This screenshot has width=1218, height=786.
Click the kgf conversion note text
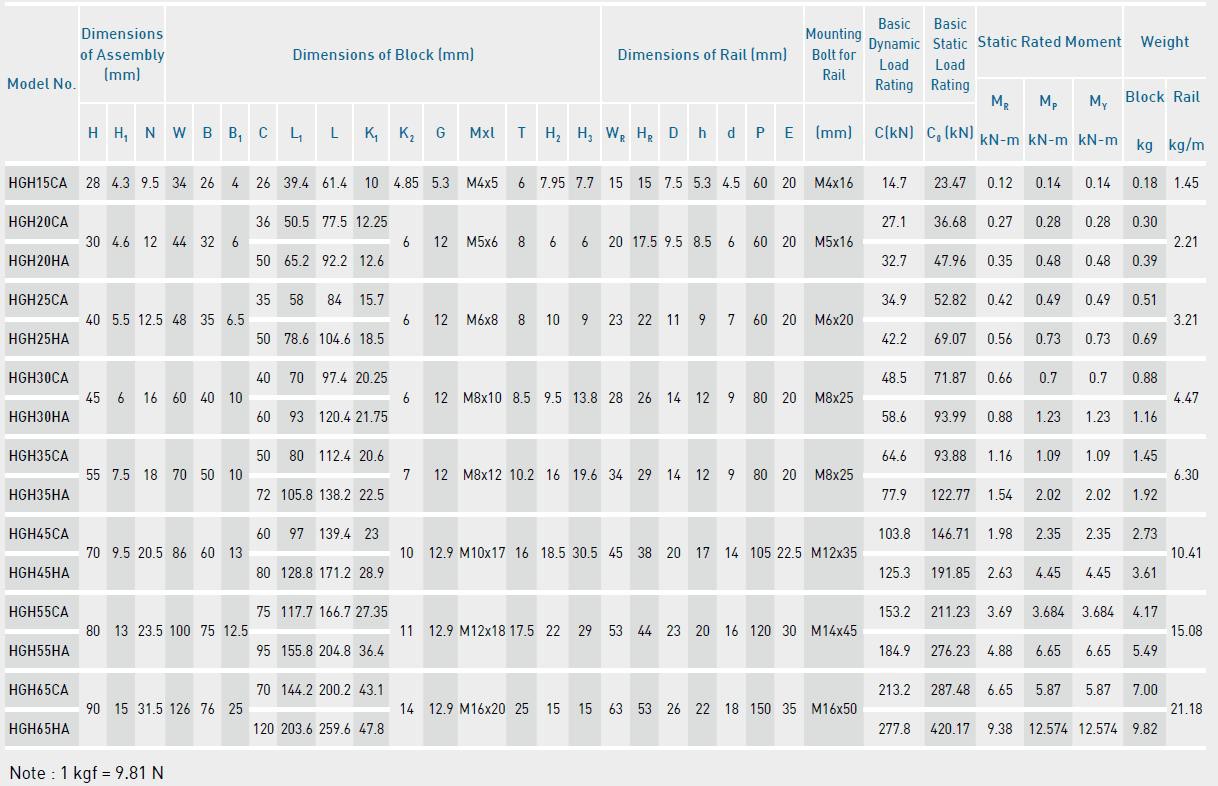point(86,773)
